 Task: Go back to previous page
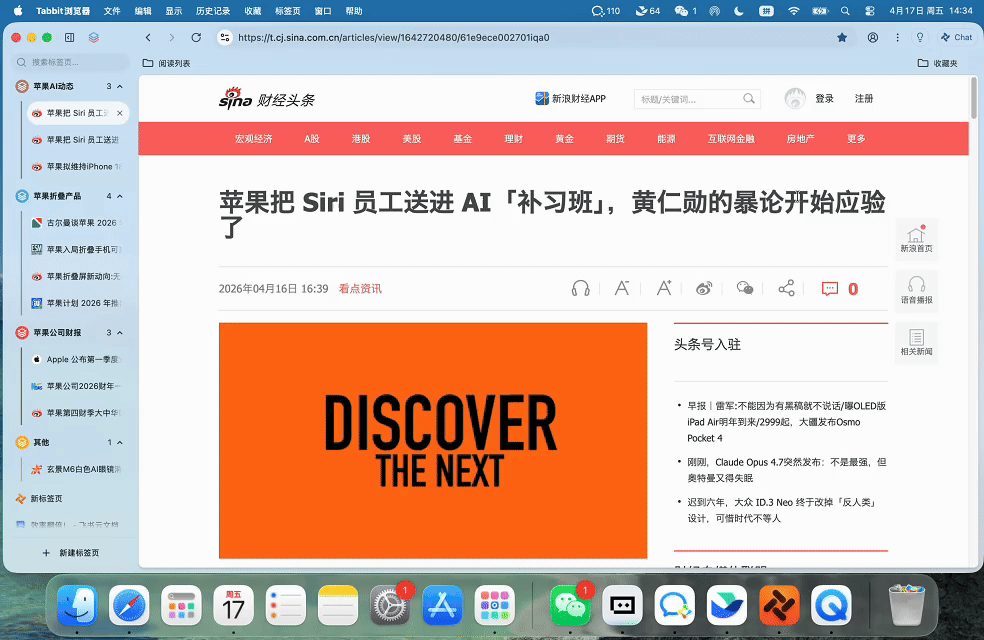coord(148,38)
